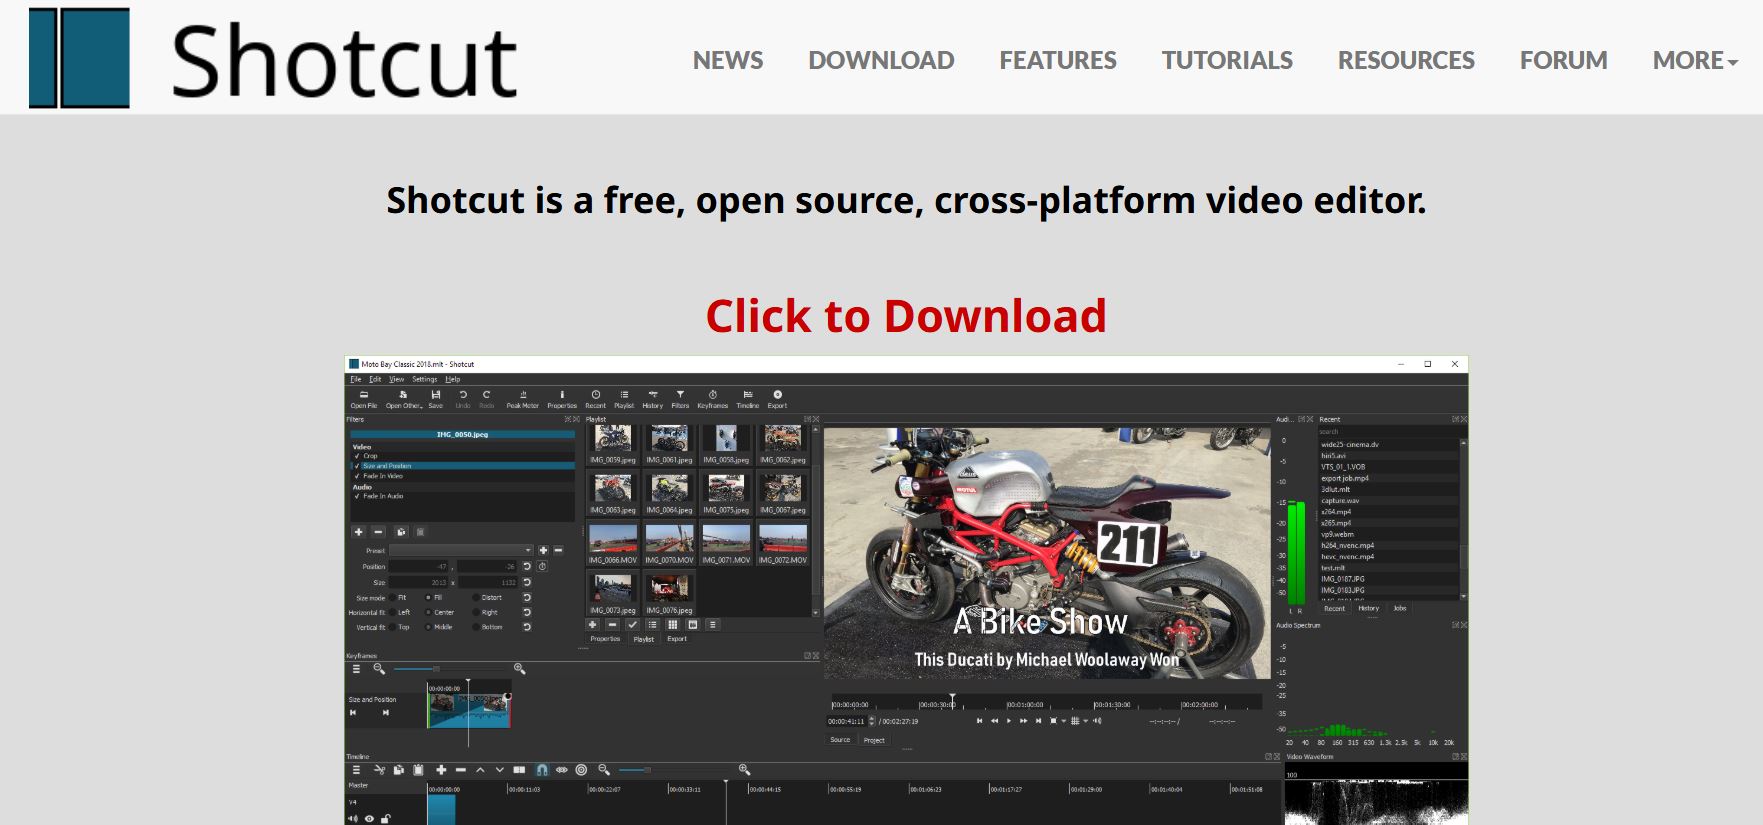Adjust the Keyframes zoom slider
The image size is (1763, 825).
(448, 668)
